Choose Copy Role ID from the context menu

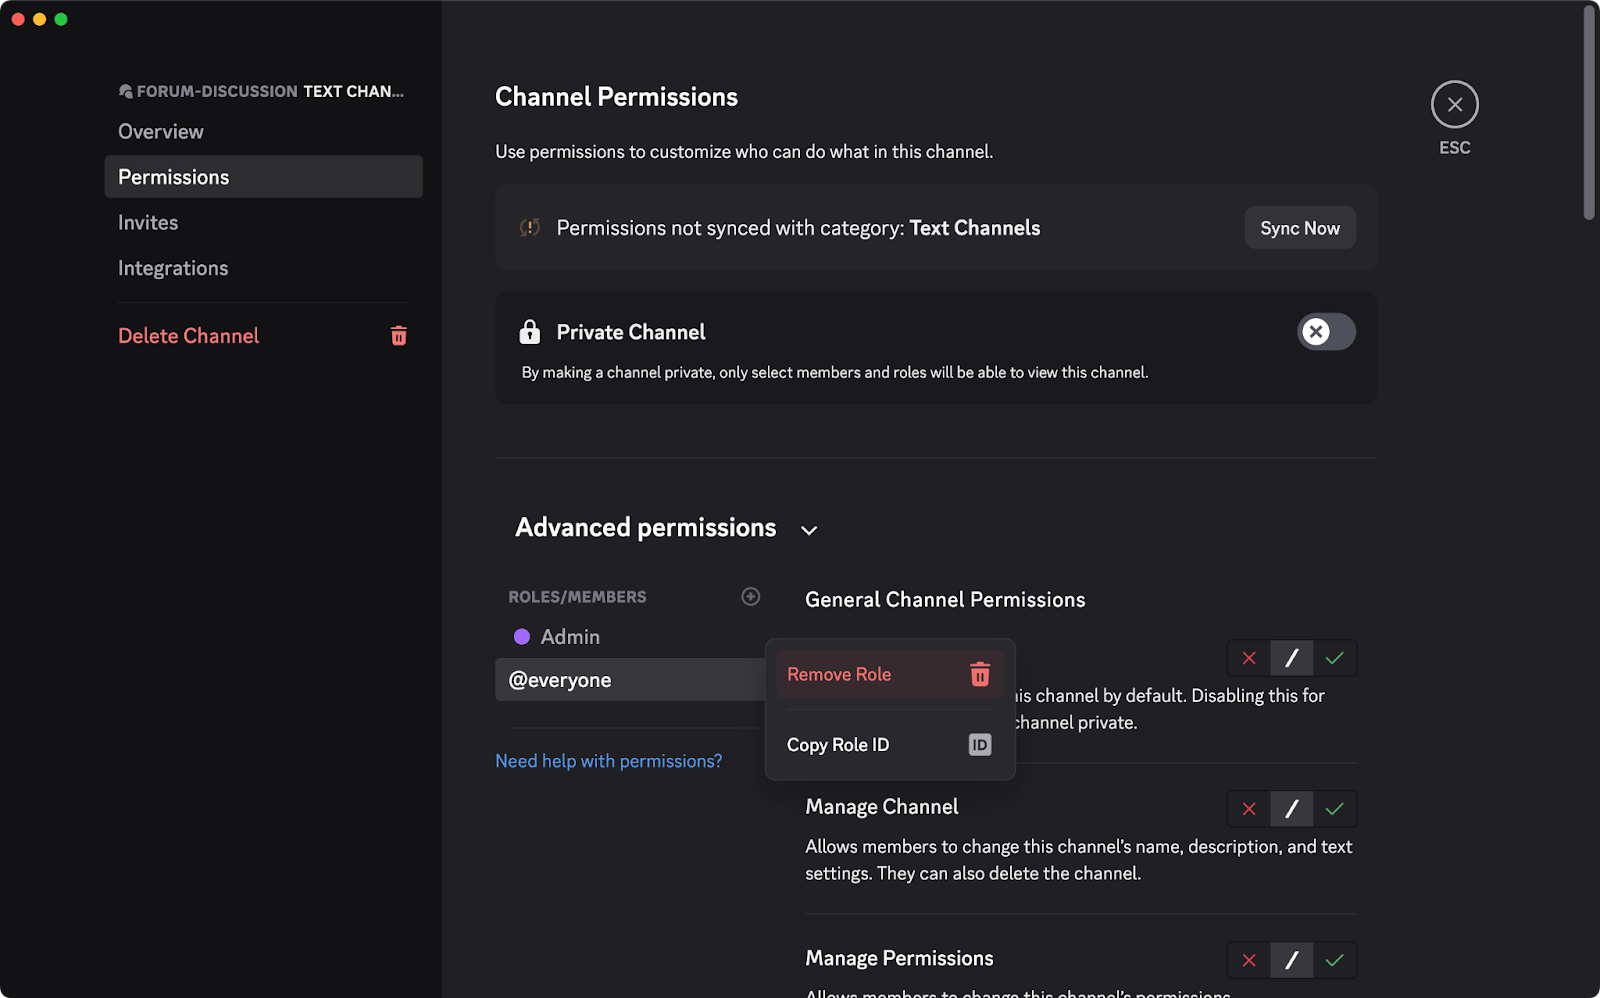tap(837, 744)
